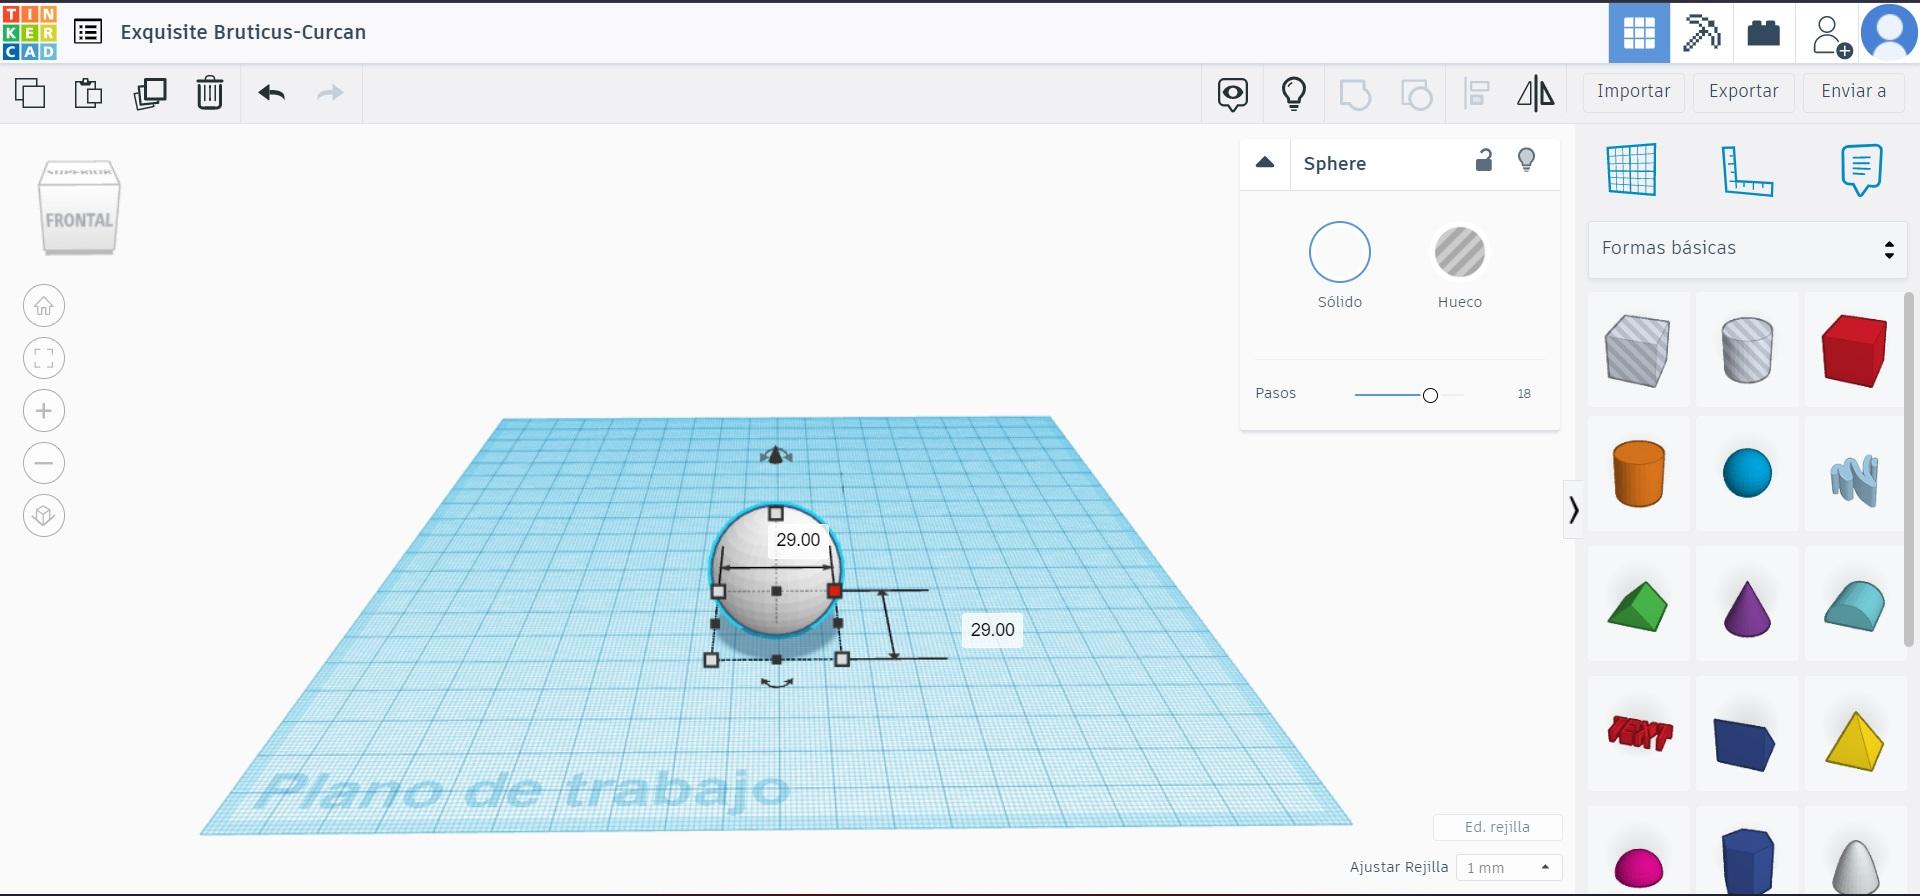Open the Ajustar Rejilla 1 mm dropdown
The image size is (1920, 896).
tap(1509, 867)
